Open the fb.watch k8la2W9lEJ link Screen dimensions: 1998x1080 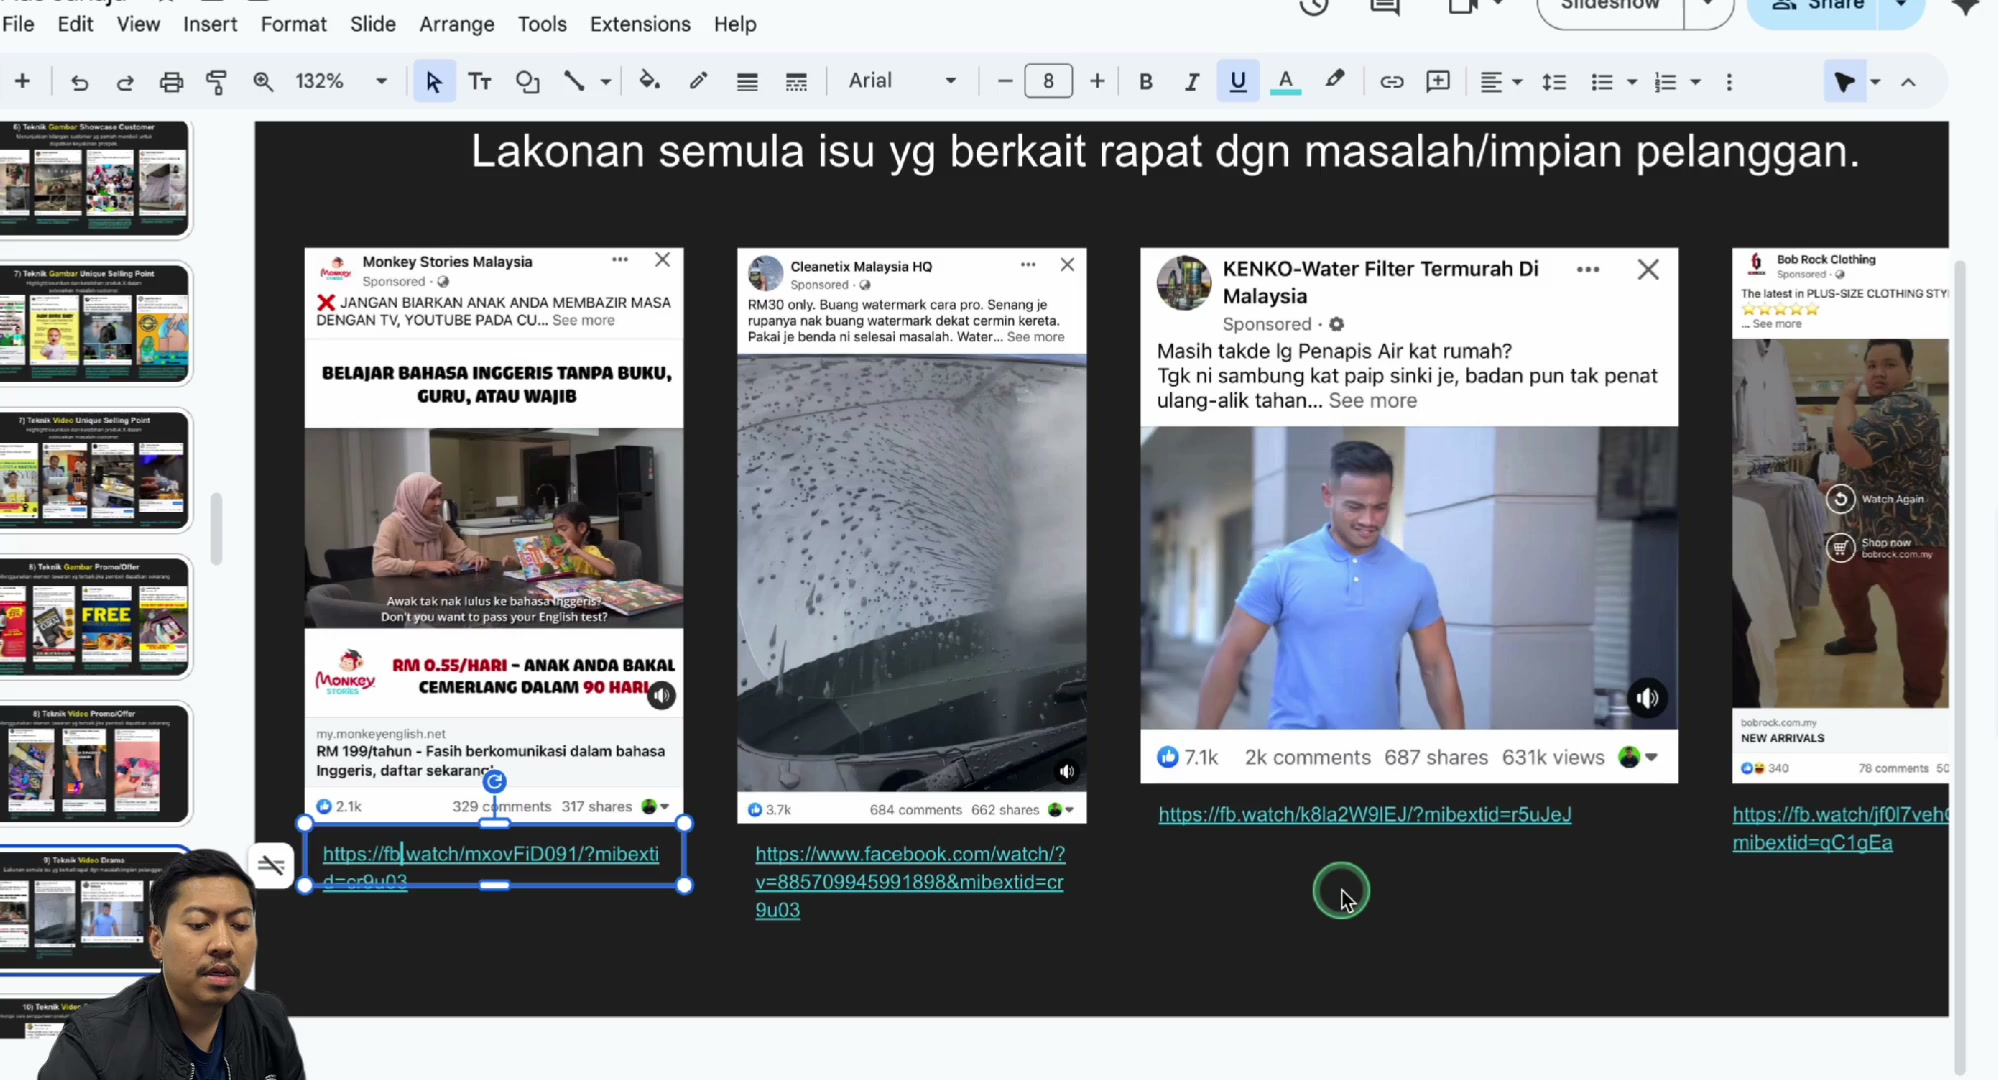coord(1364,815)
